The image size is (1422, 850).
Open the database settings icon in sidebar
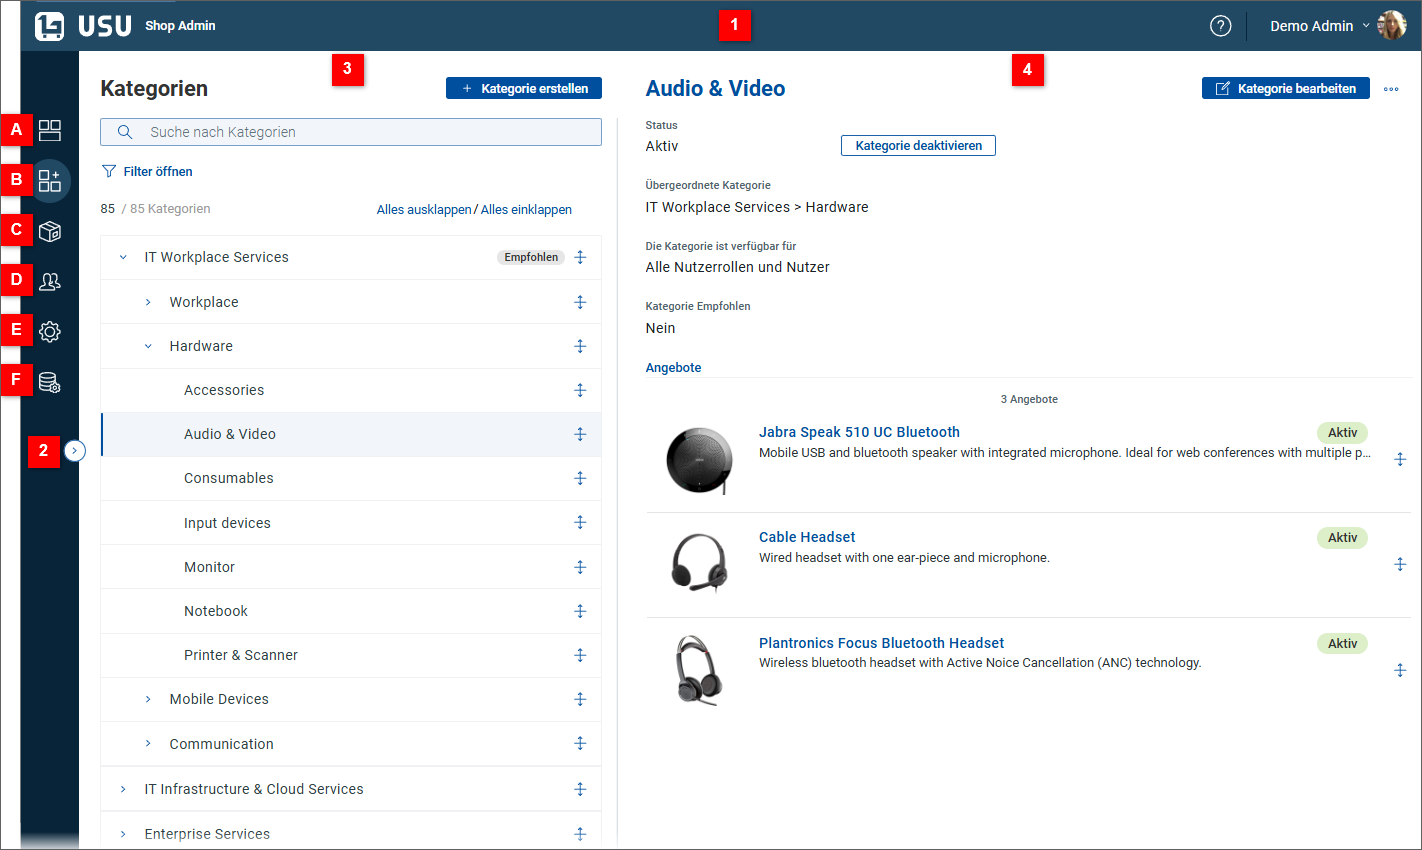(x=50, y=382)
